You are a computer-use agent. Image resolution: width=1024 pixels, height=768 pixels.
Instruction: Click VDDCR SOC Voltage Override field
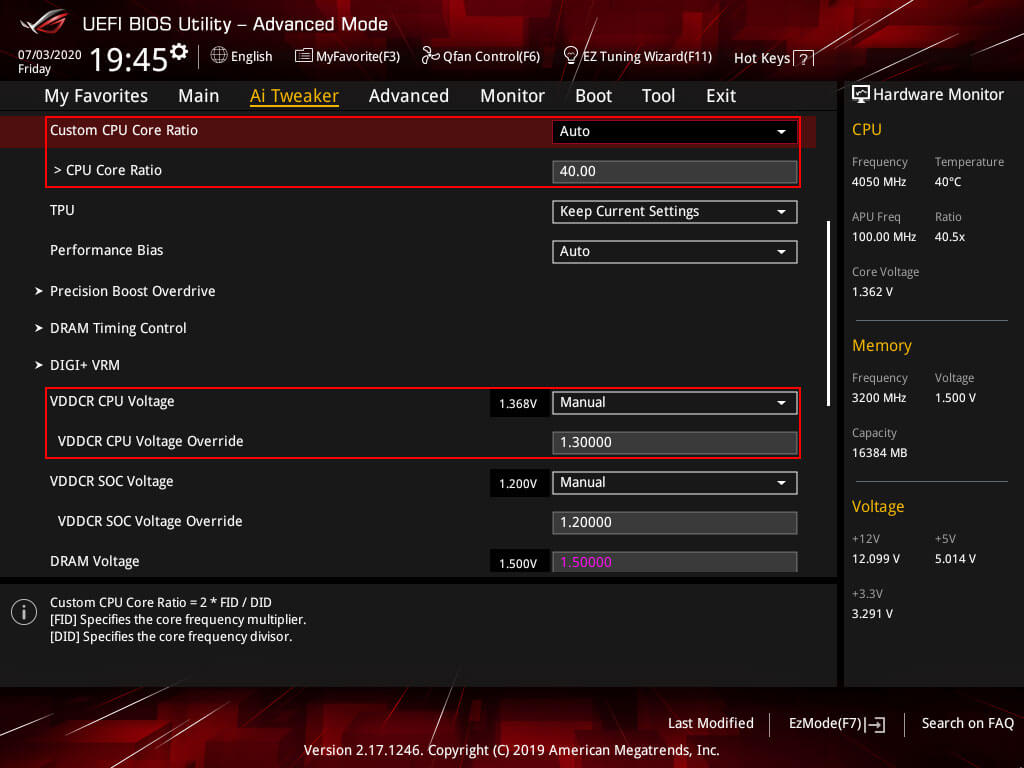(x=675, y=523)
